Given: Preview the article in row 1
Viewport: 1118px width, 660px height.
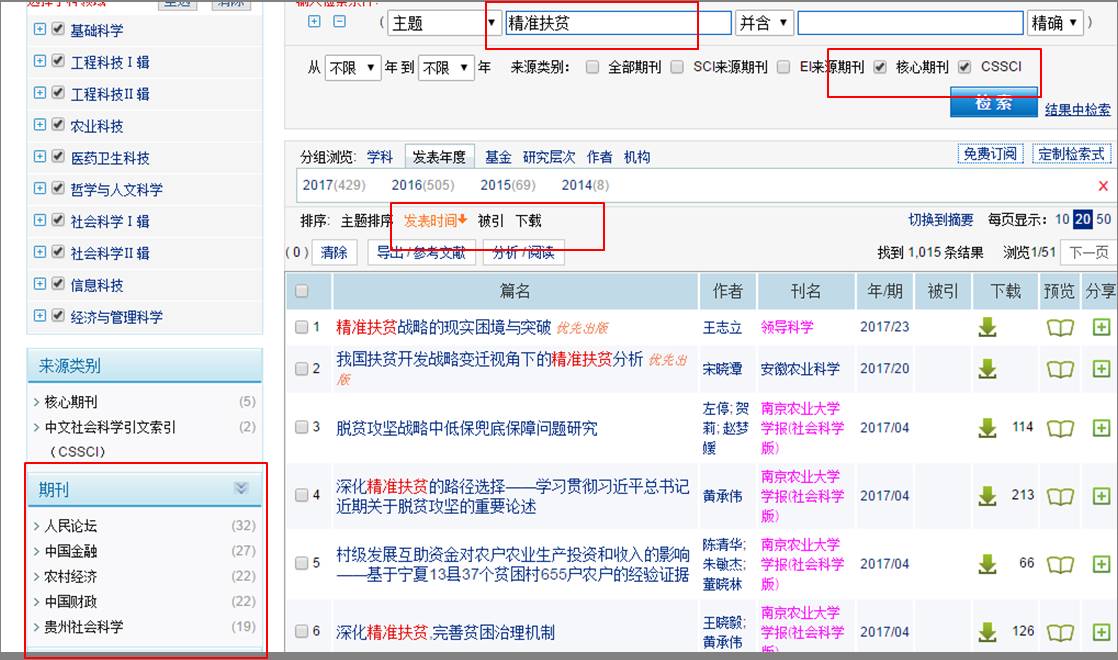Looking at the screenshot, I should [x=1060, y=328].
